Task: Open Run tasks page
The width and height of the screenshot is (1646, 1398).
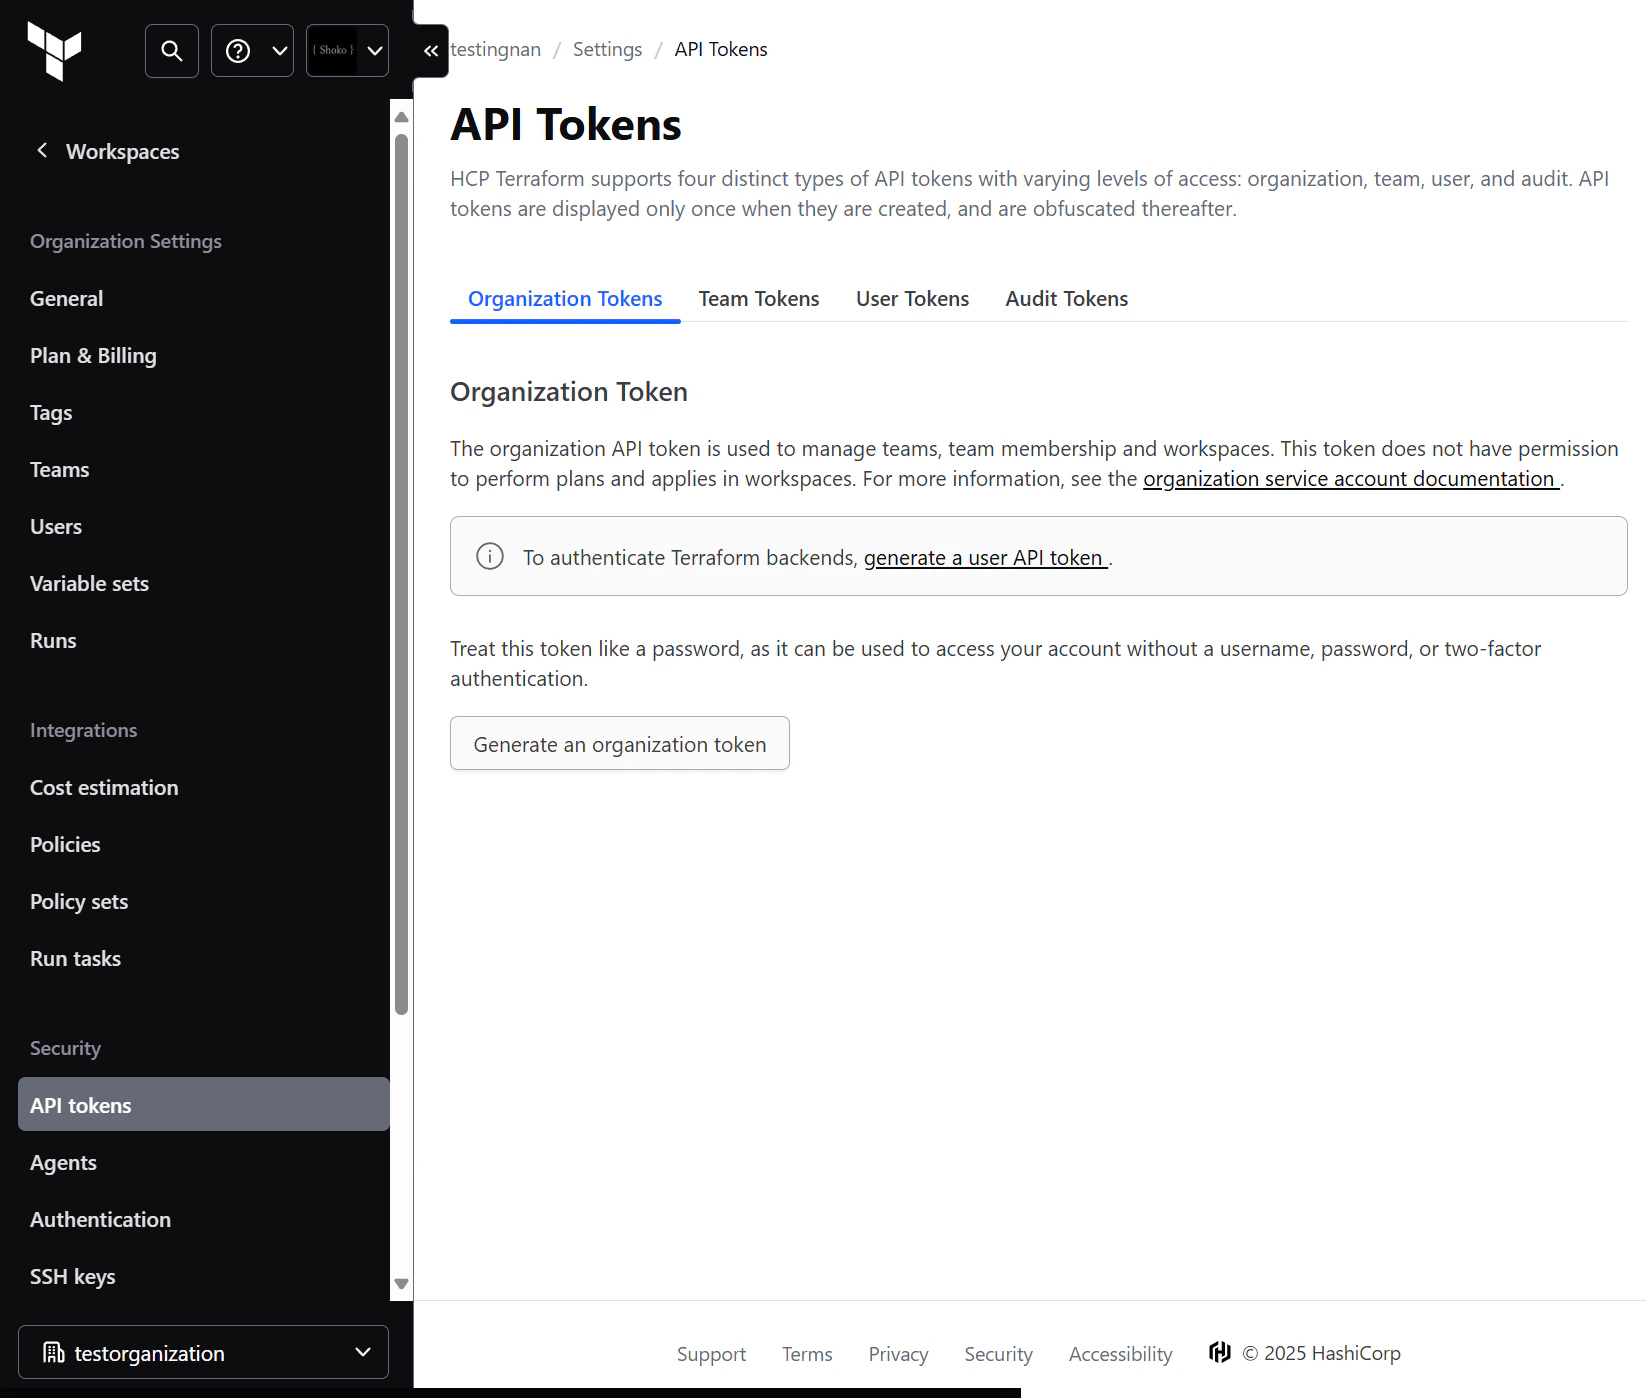Action: pos(75,958)
